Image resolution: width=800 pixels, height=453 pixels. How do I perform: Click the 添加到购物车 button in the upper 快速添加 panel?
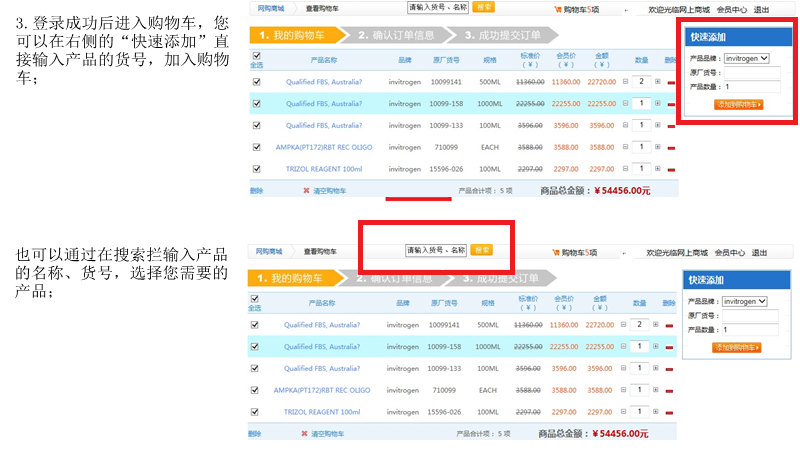[737, 104]
